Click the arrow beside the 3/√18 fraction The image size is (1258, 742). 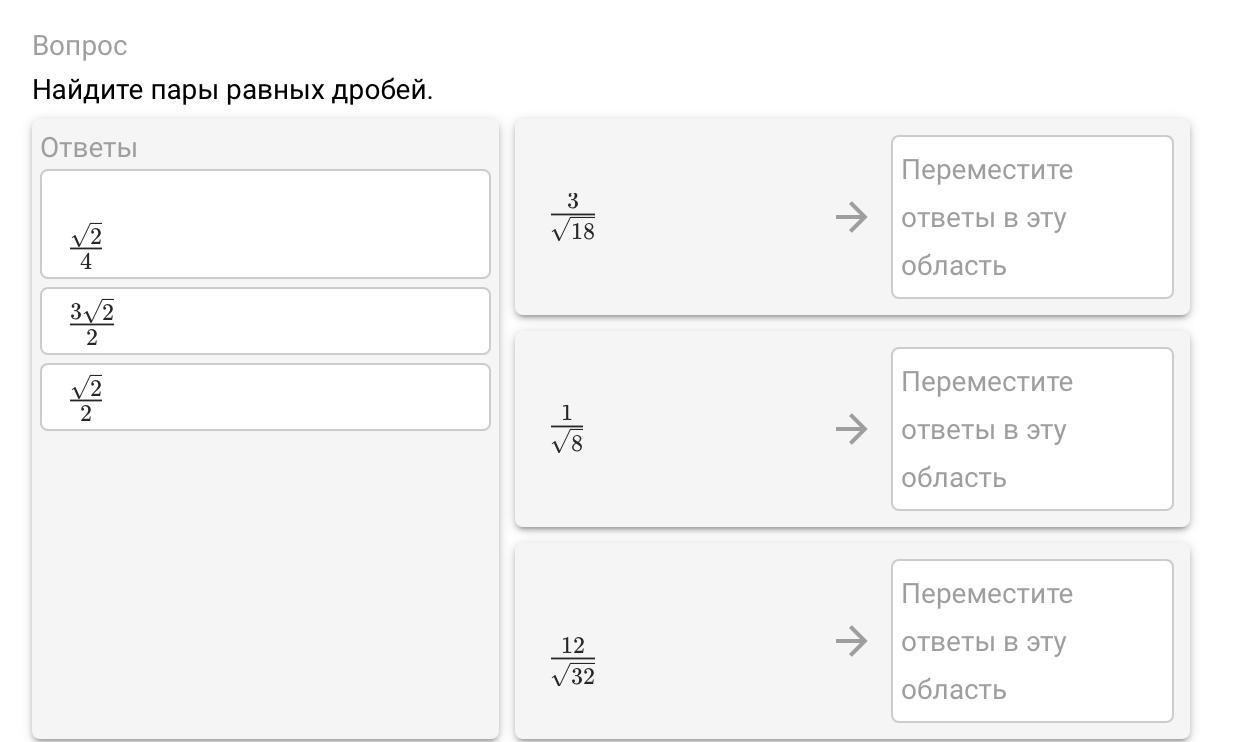pos(851,216)
